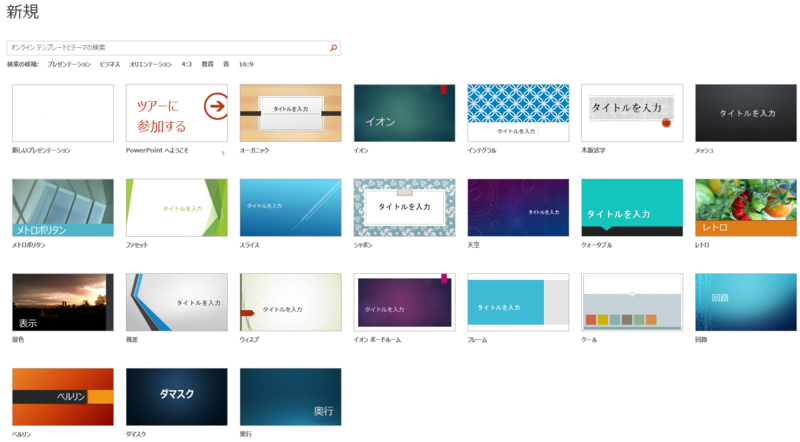Pick the インテグラル blue pattern theme thumbnail
Screen dimensions: 800x442
pyautogui.click(x=518, y=113)
